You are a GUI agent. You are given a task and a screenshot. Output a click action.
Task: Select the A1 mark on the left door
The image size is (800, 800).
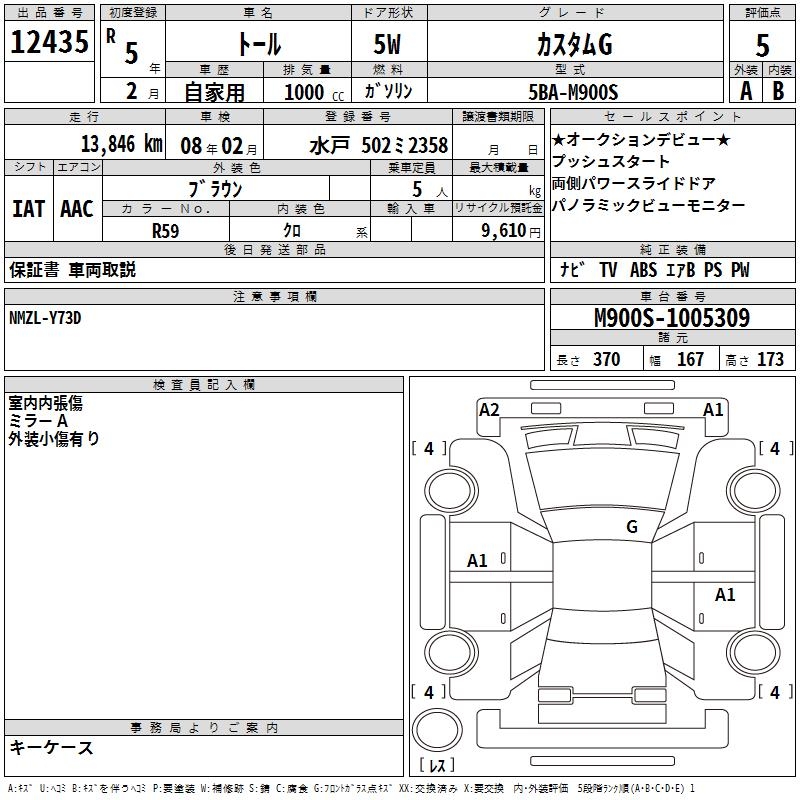(477, 561)
